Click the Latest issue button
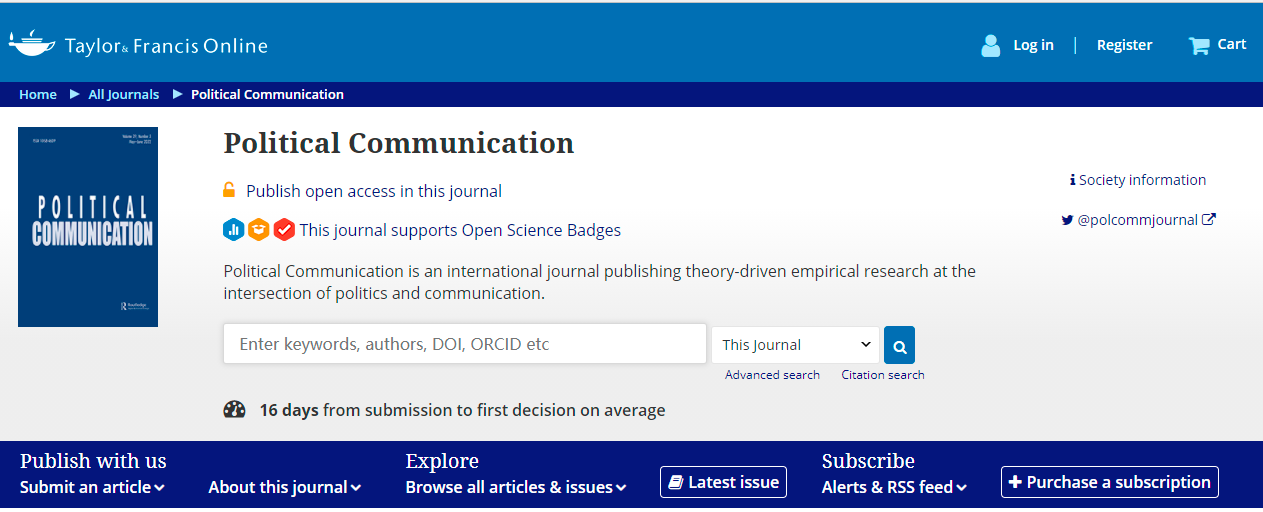The height and width of the screenshot is (512, 1263). 723,482
